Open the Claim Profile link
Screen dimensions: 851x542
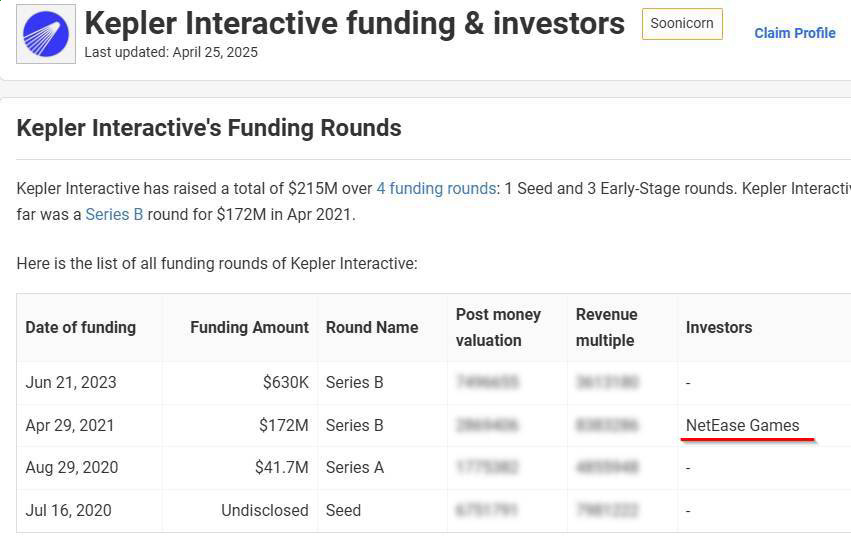click(794, 33)
